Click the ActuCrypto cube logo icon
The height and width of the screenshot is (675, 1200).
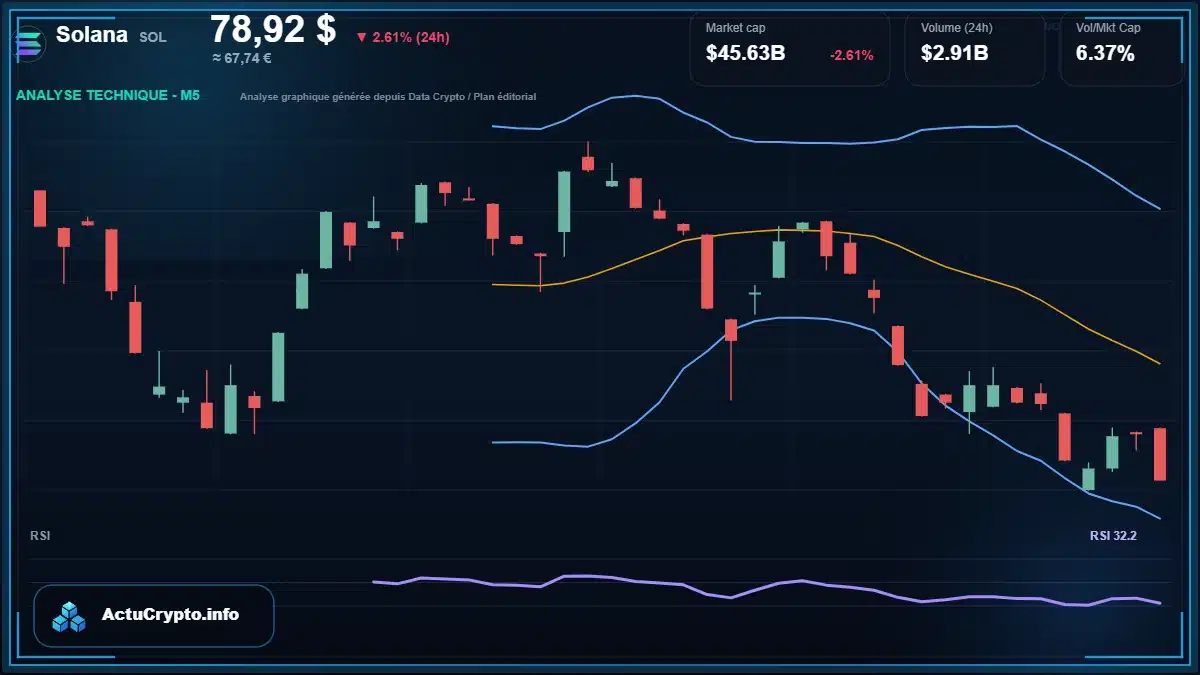pyautogui.click(x=70, y=616)
